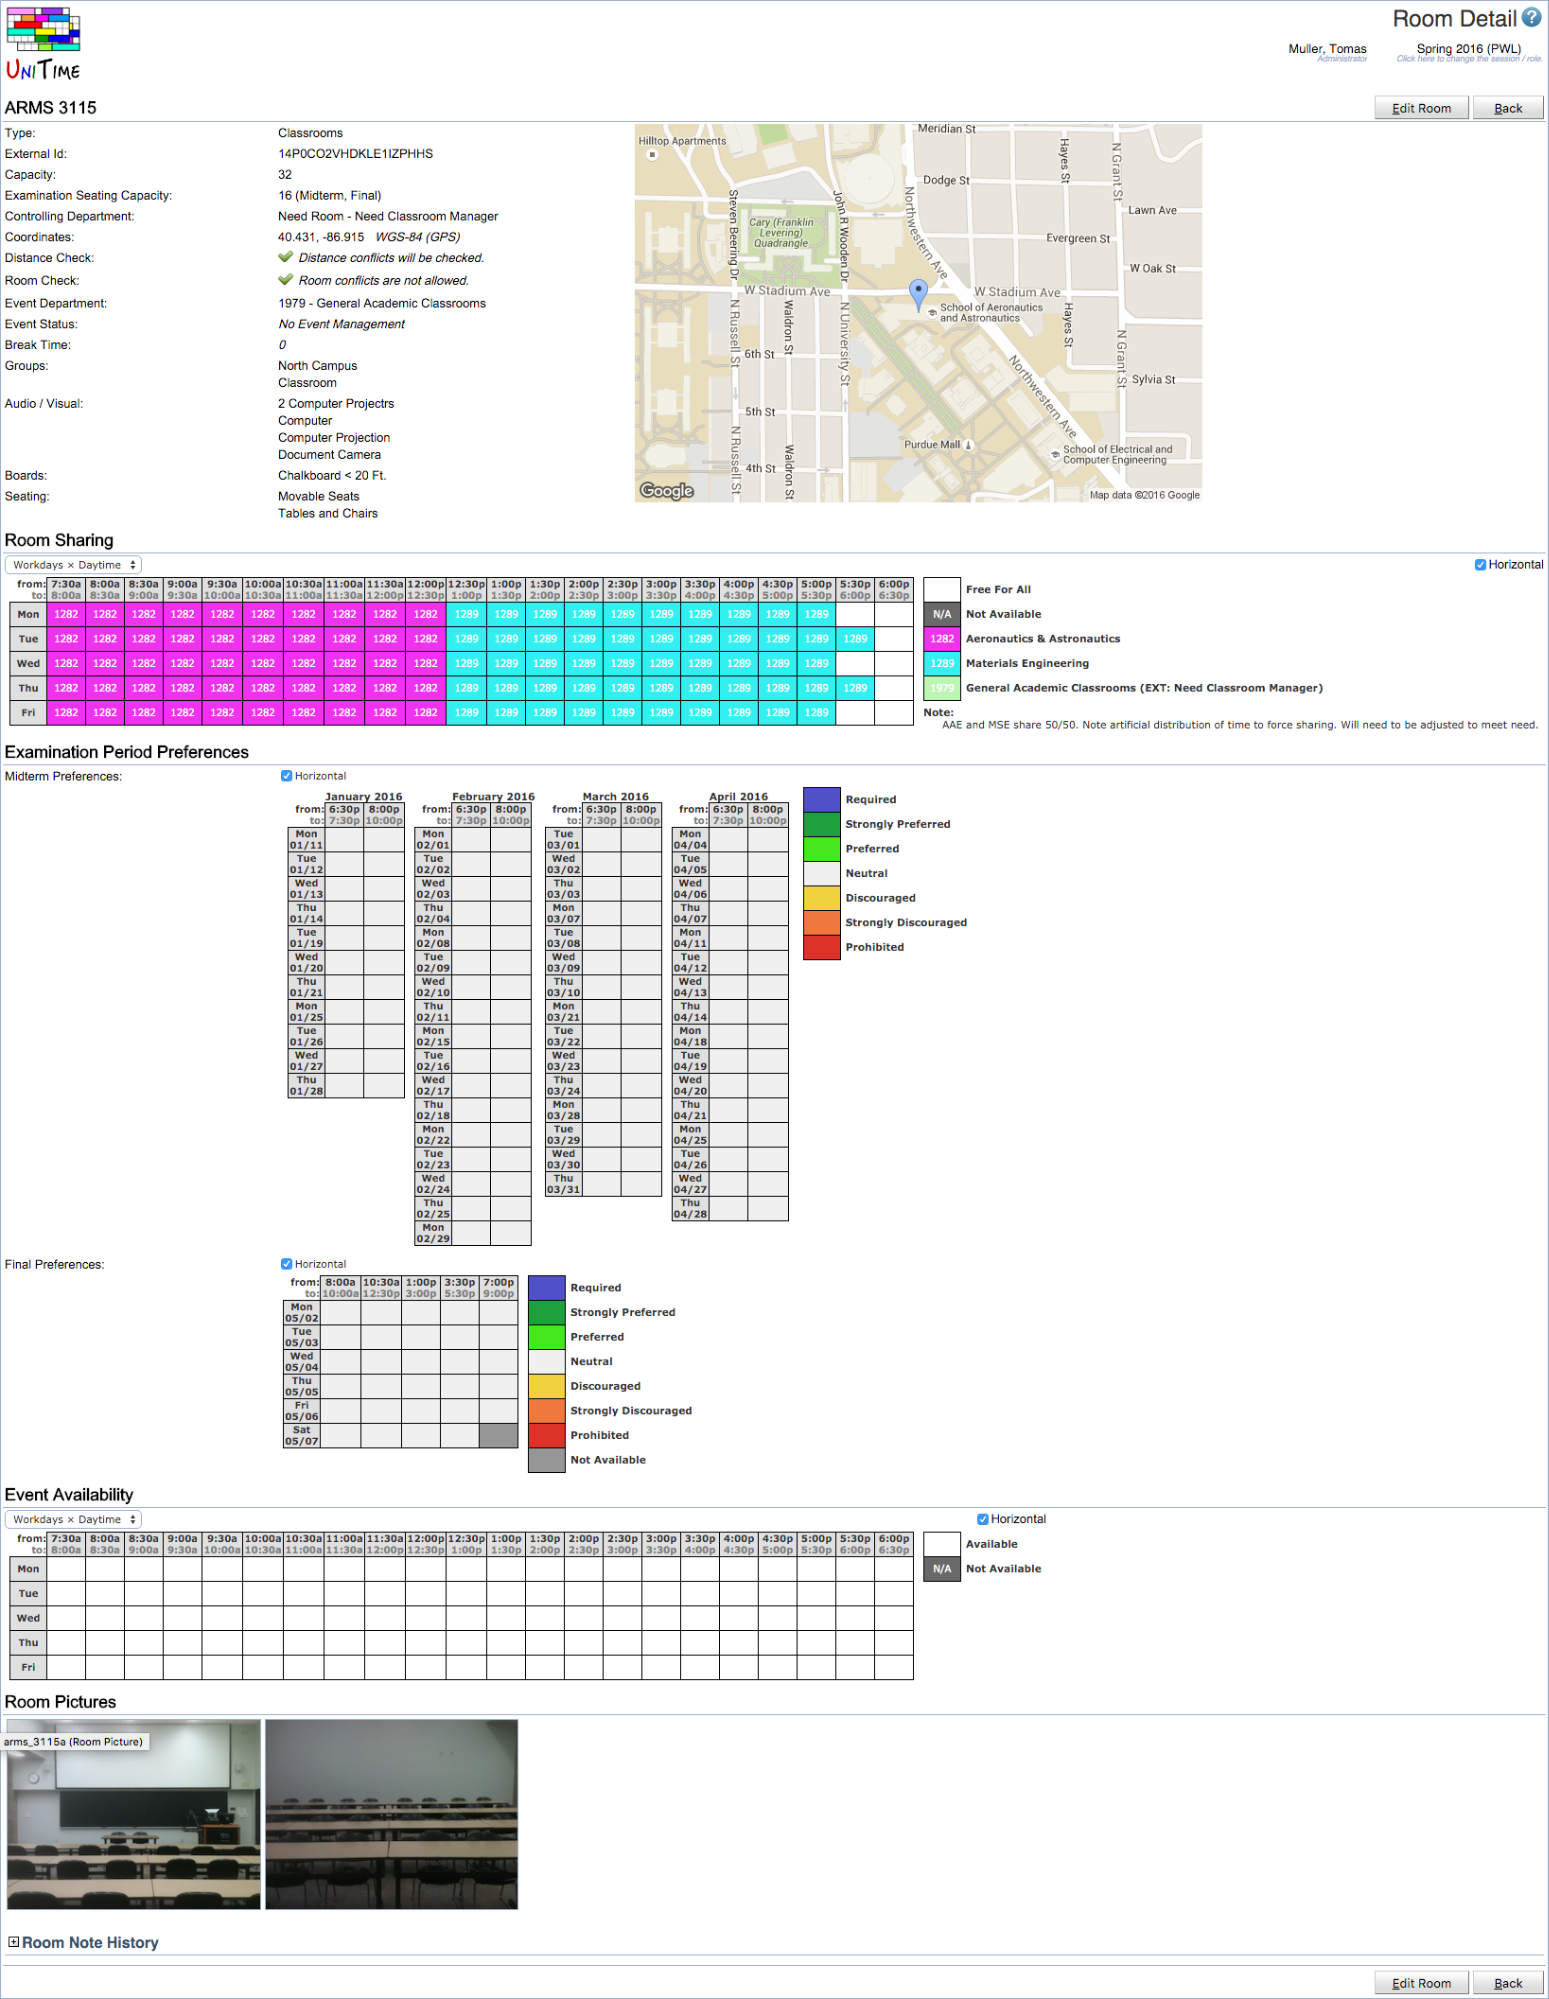
Task: Click Friday 6:00p event availability cell
Action: click(x=894, y=1667)
